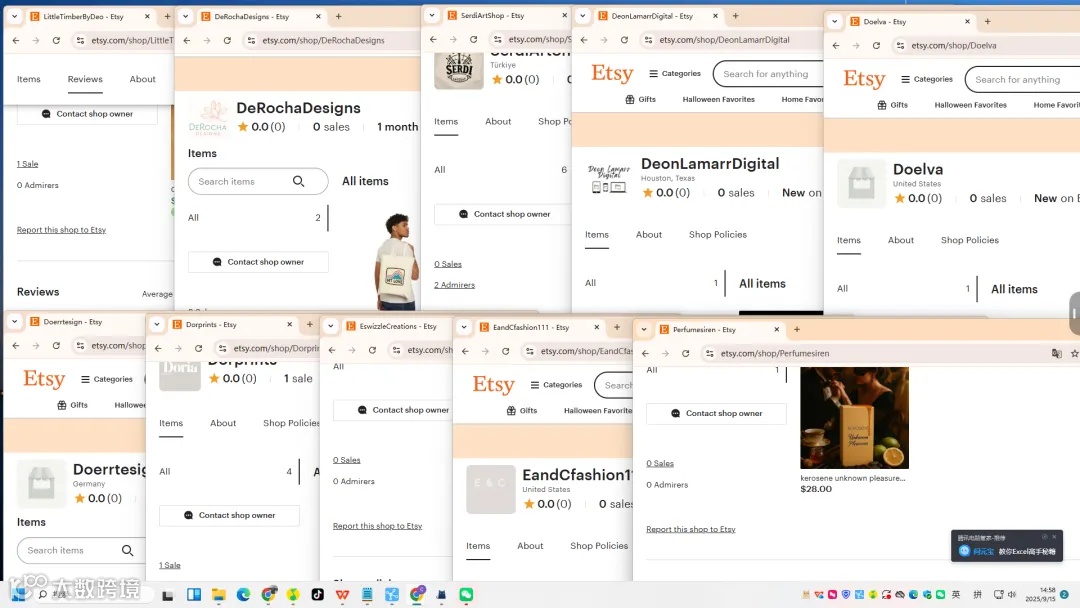Screen dimensions: 1080x608
Task: Click Search for anything box in Doelva window
Action: tap(1022, 79)
